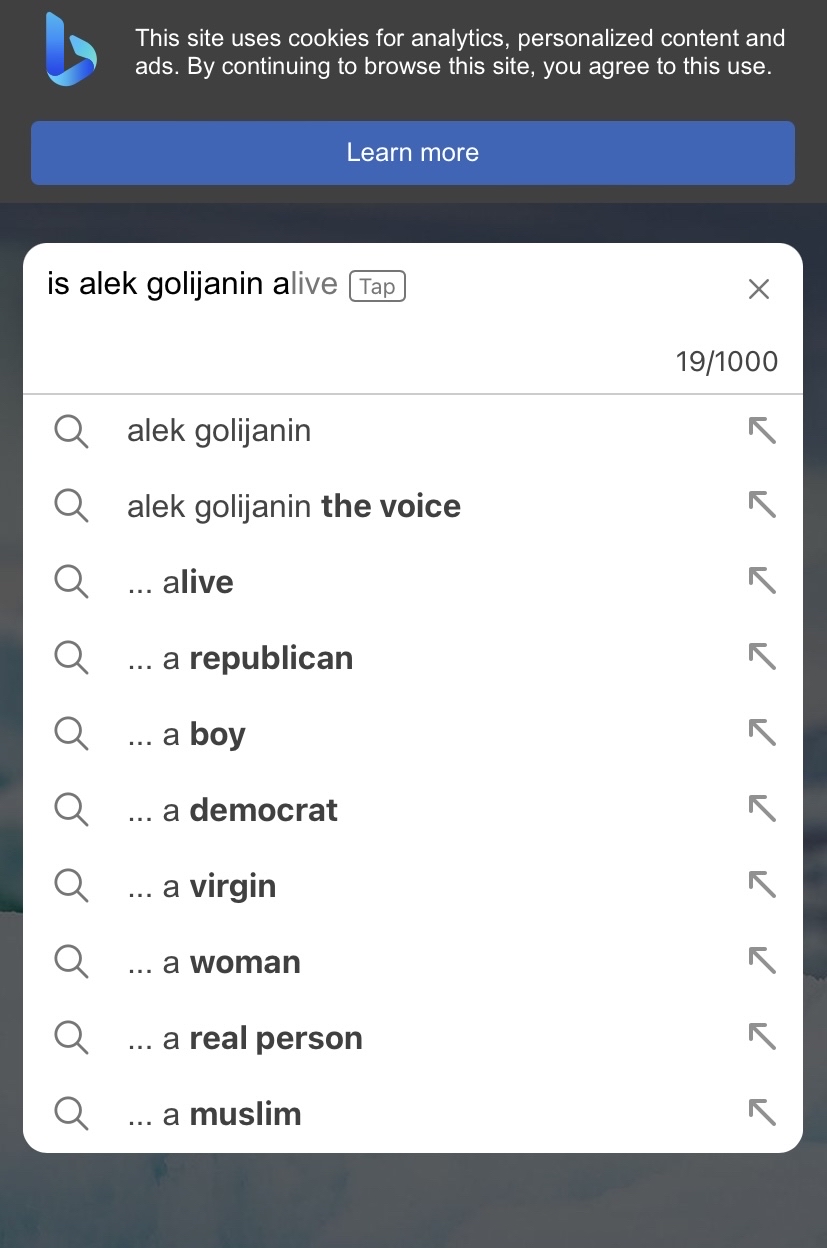This screenshot has height=1248, width=827.
Task: Choose the '... a muslim' suggestion
Action: coord(413,1114)
